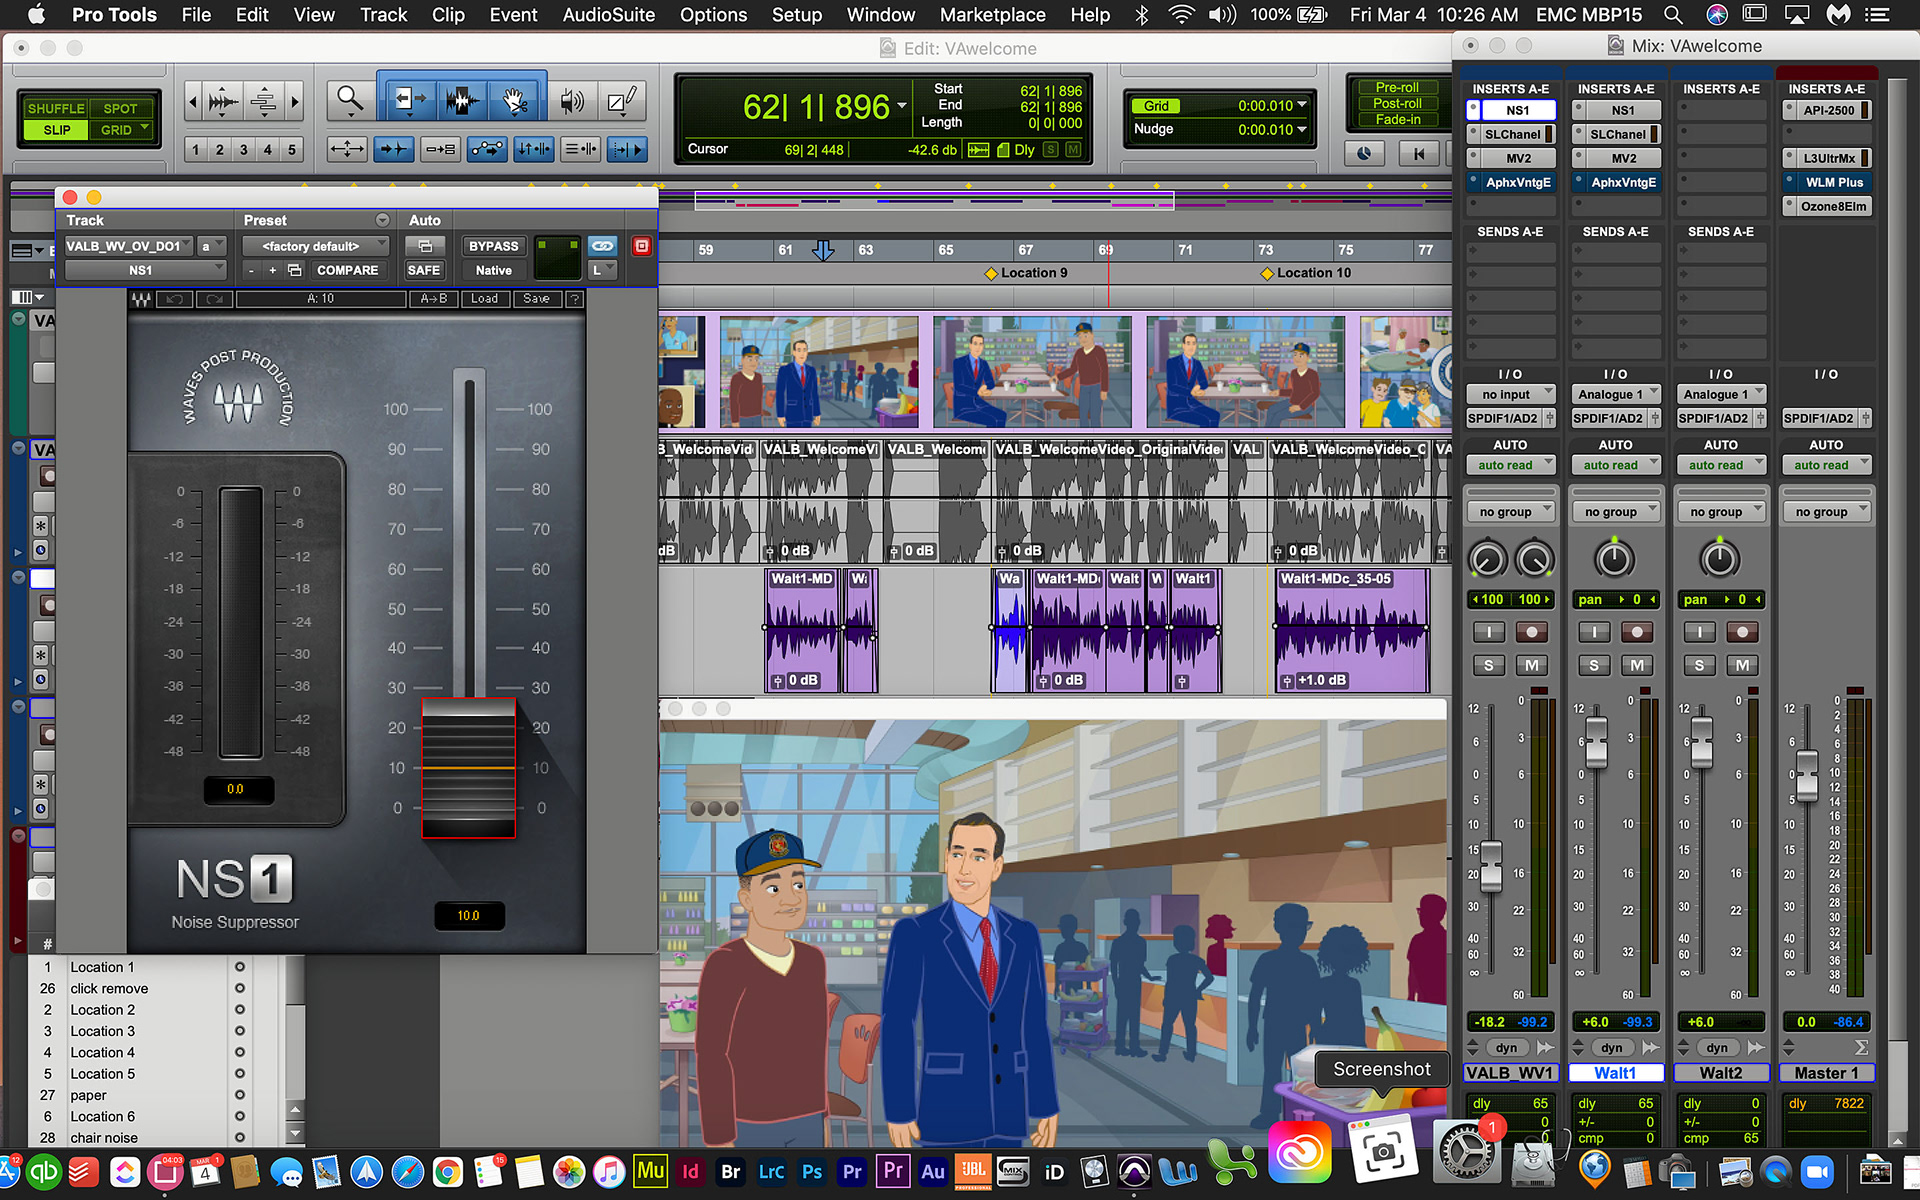The width and height of the screenshot is (1920, 1200).
Task: Toggle Automation Follows Edit button
Action: 487,150
